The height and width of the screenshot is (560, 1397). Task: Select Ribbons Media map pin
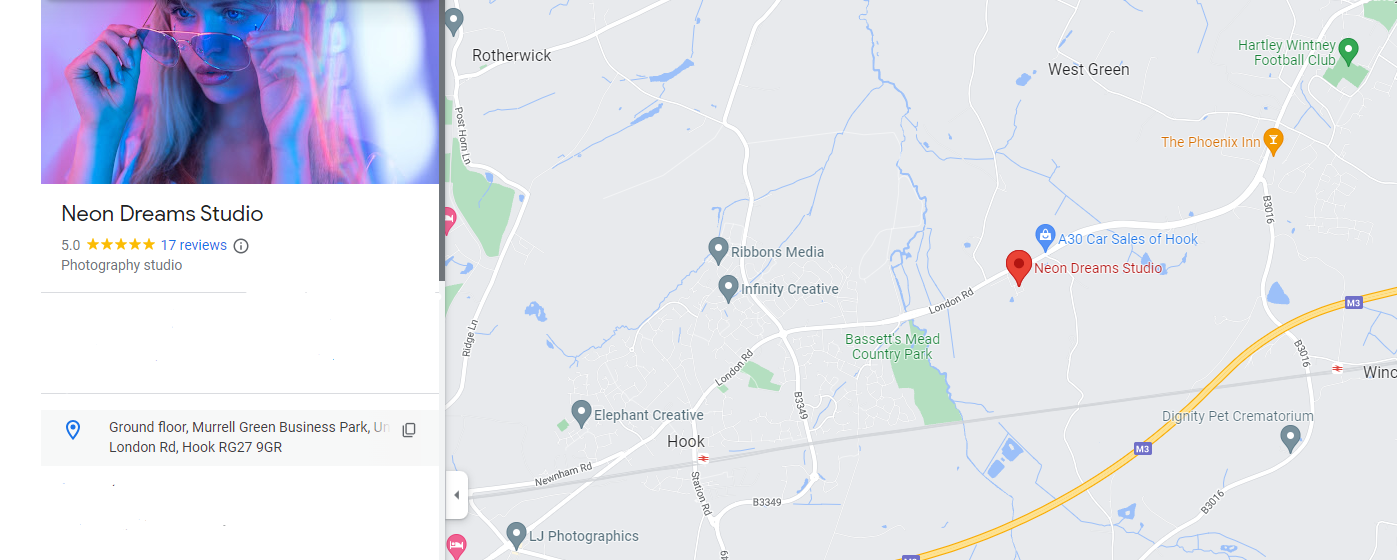[717, 250]
